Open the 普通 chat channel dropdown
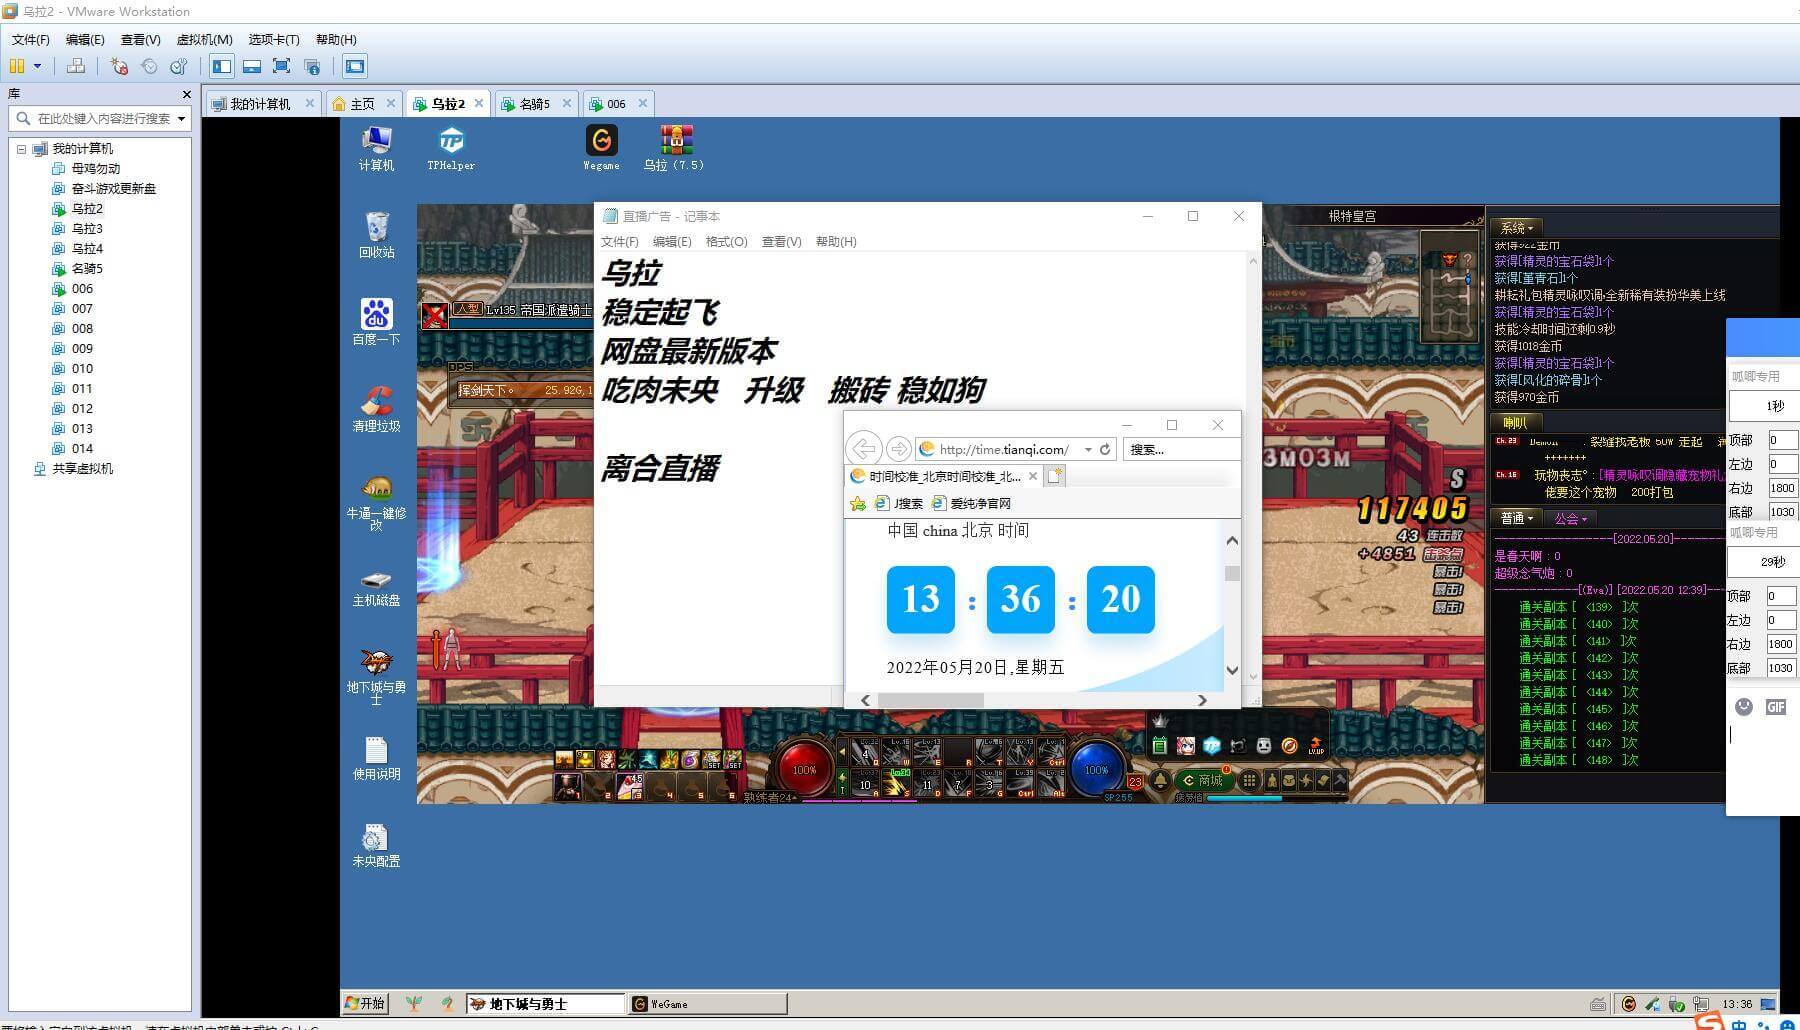 (x=1517, y=518)
